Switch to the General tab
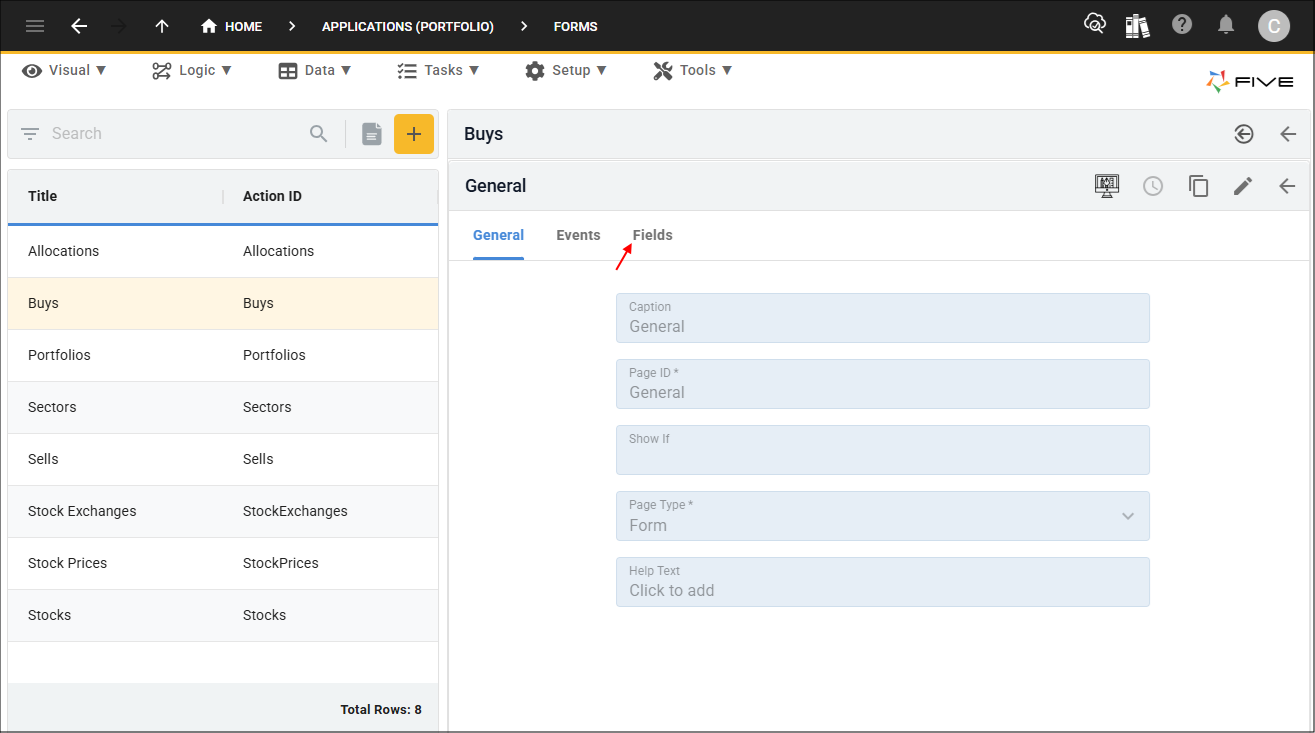The height and width of the screenshot is (733, 1315). 498,235
